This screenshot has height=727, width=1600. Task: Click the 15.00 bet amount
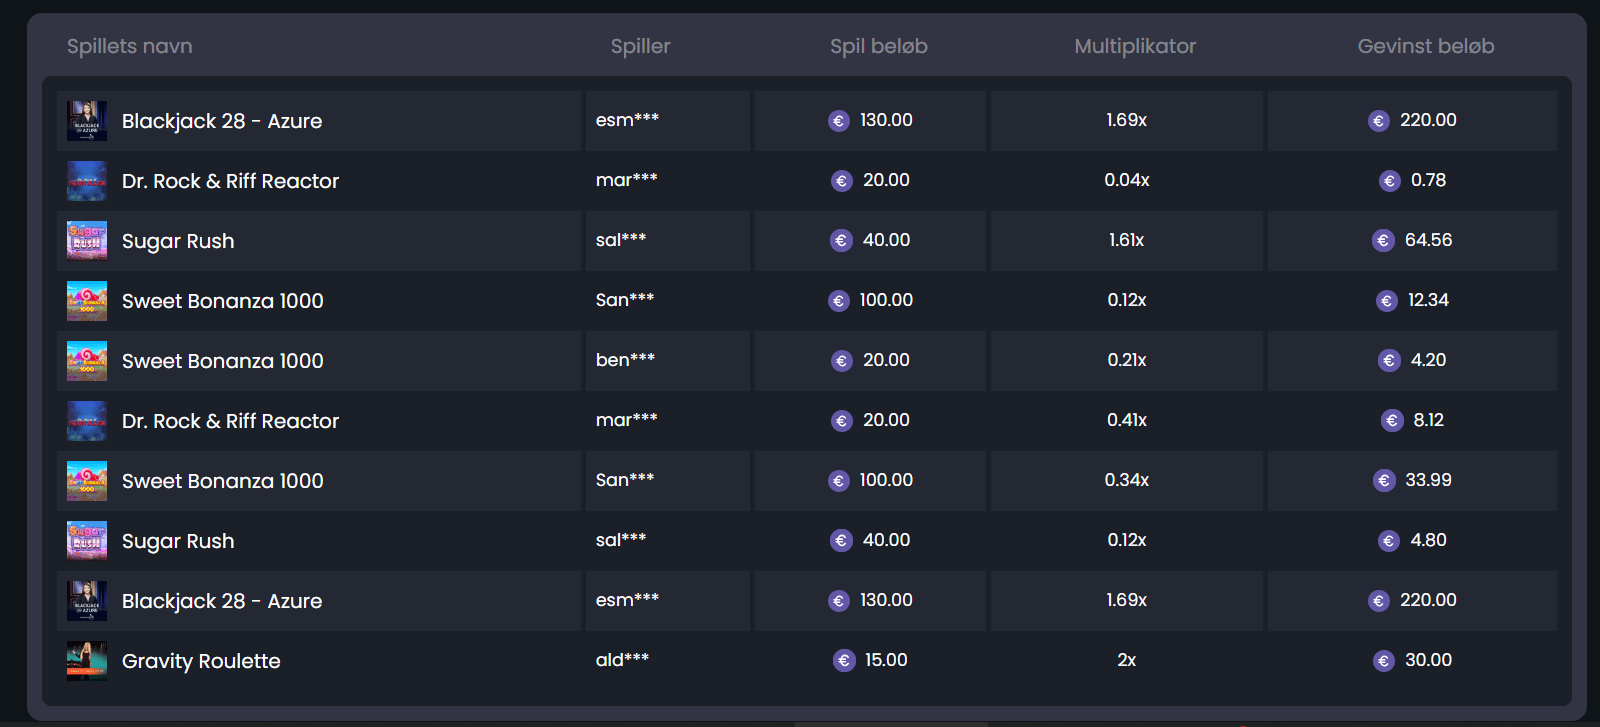[x=886, y=660]
